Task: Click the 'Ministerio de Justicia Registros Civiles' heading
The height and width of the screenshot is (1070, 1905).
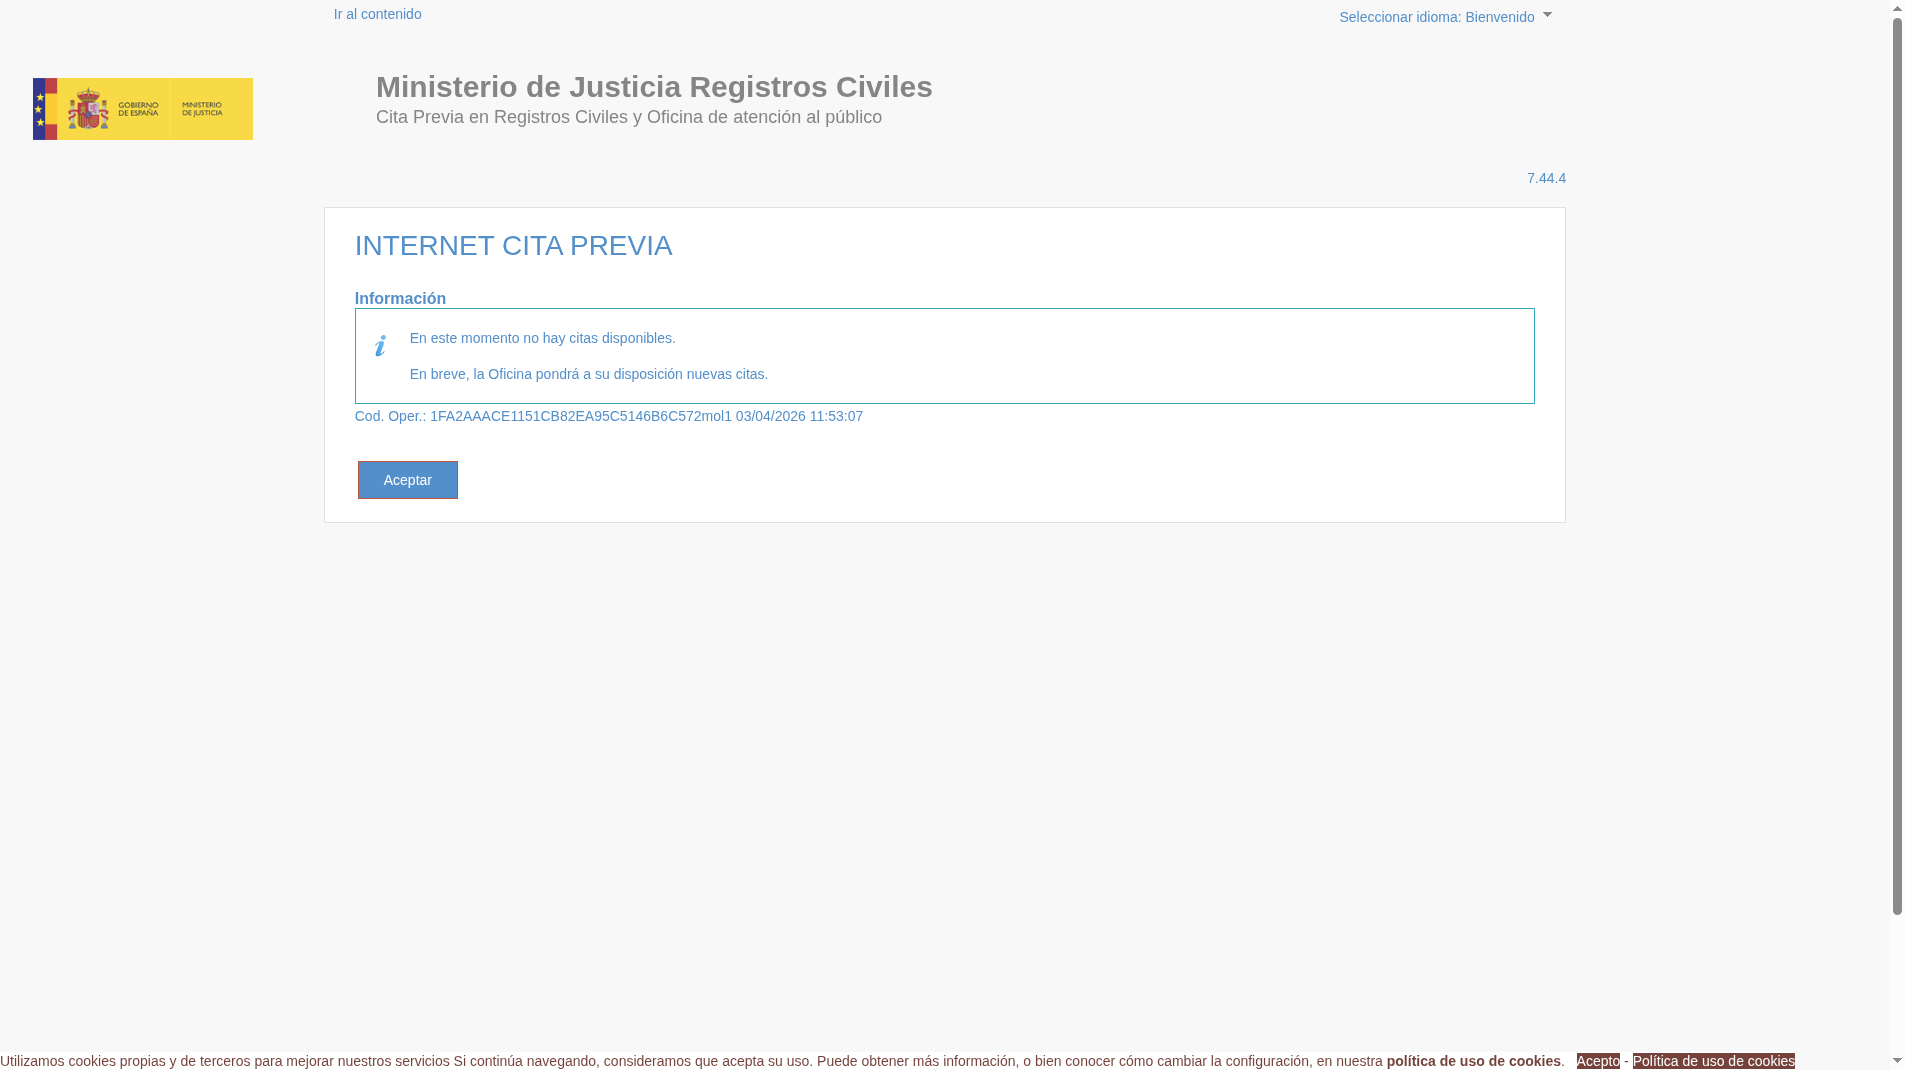Action: [654, 87]
